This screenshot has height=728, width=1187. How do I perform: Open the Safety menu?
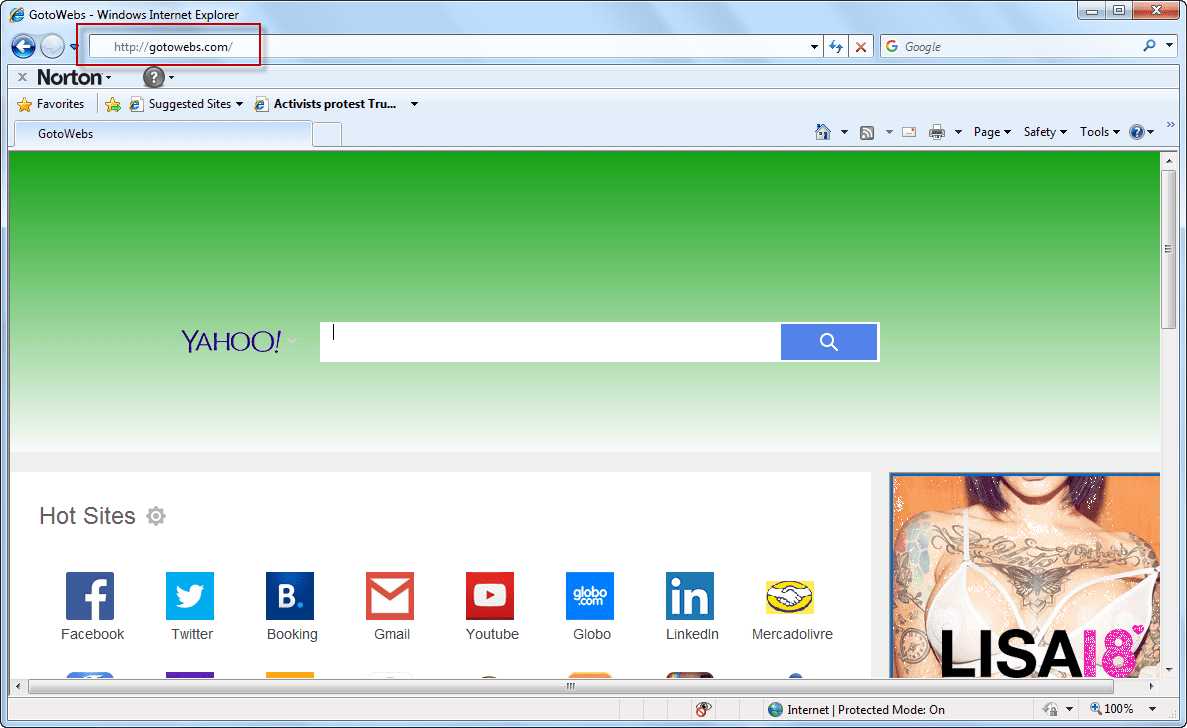click(1045, 132)
